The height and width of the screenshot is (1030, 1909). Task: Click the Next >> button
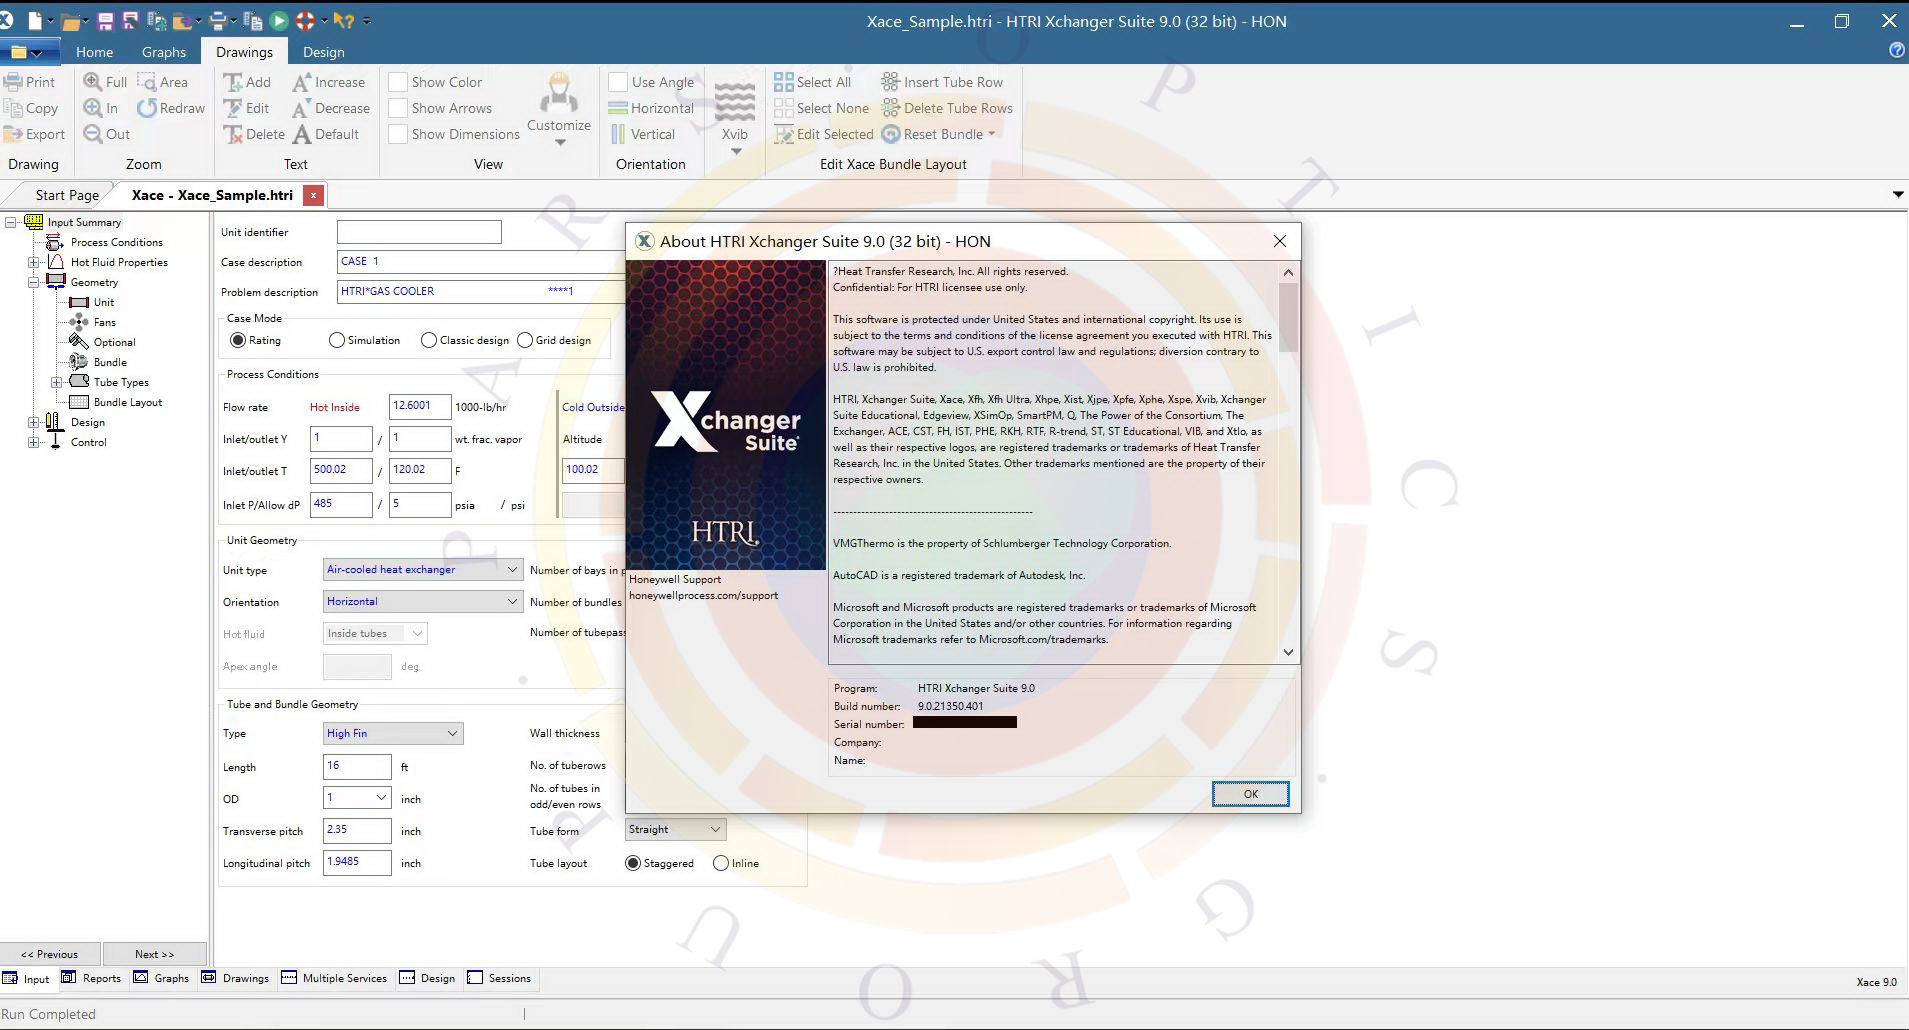pyautogui.click(x=155, y=954)
